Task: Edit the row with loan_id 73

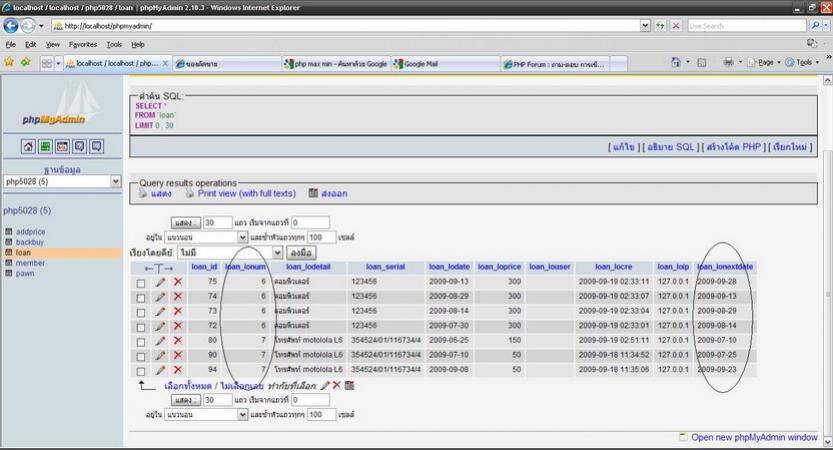Action: point(160,311)
